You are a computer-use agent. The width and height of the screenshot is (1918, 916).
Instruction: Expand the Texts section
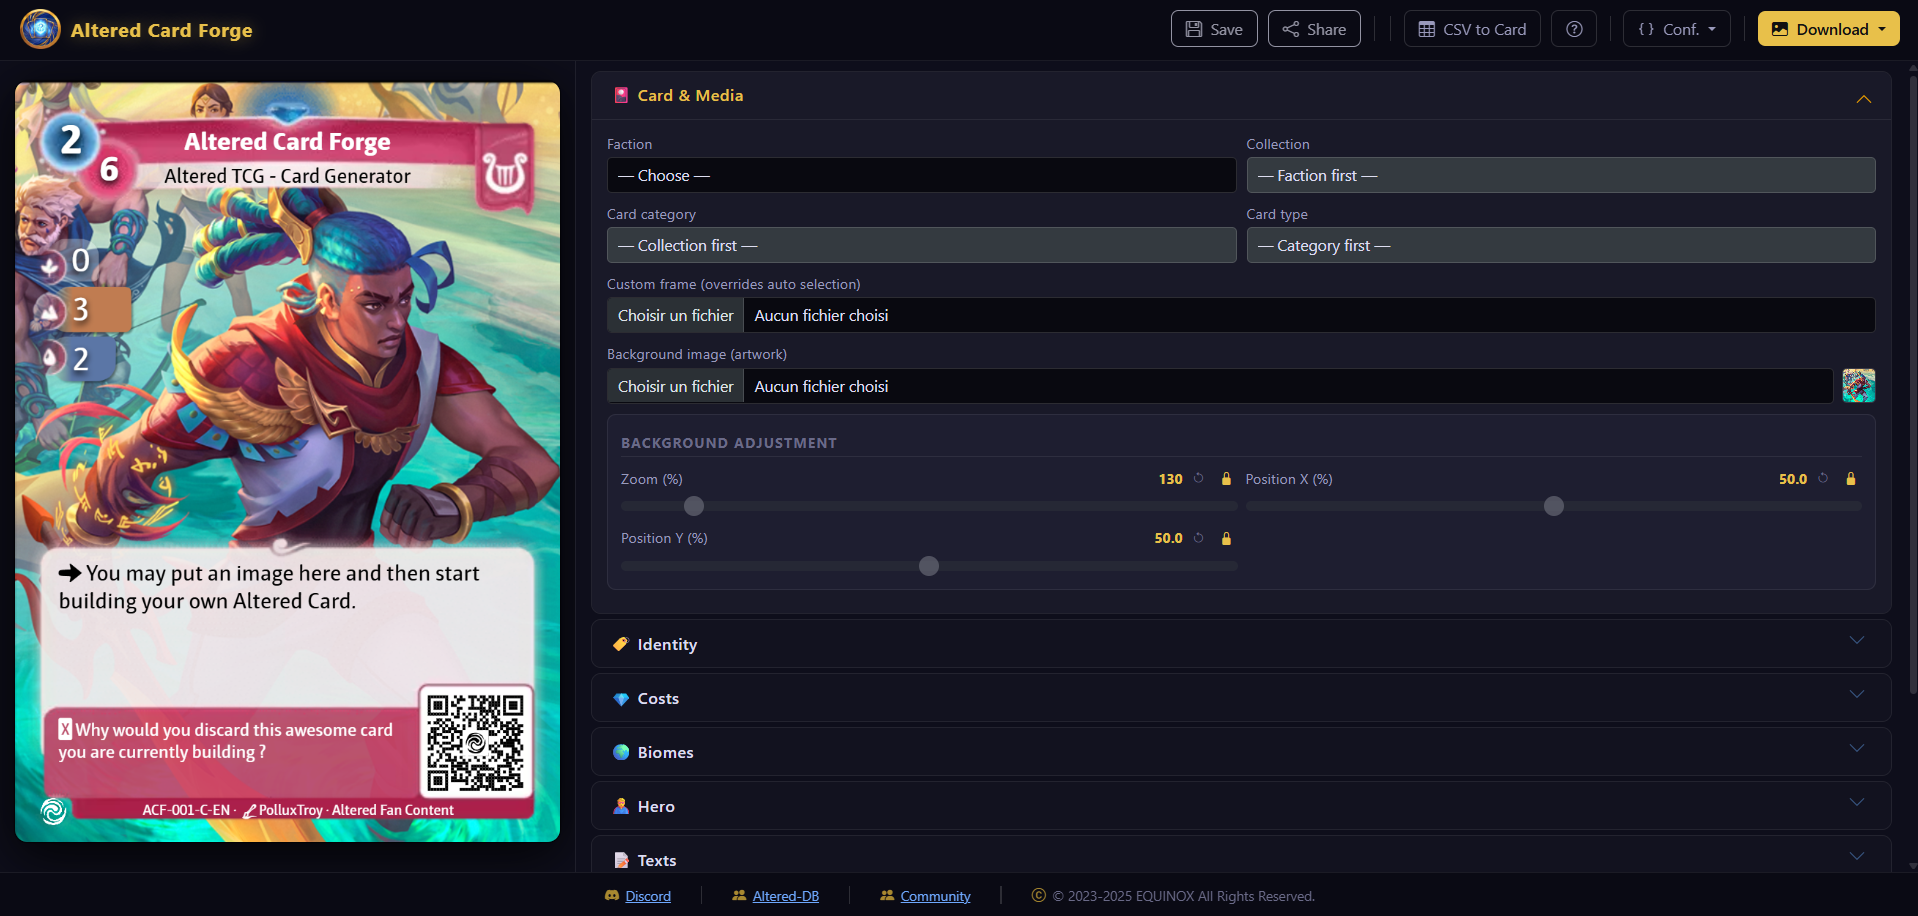[x=1857, y=857]
